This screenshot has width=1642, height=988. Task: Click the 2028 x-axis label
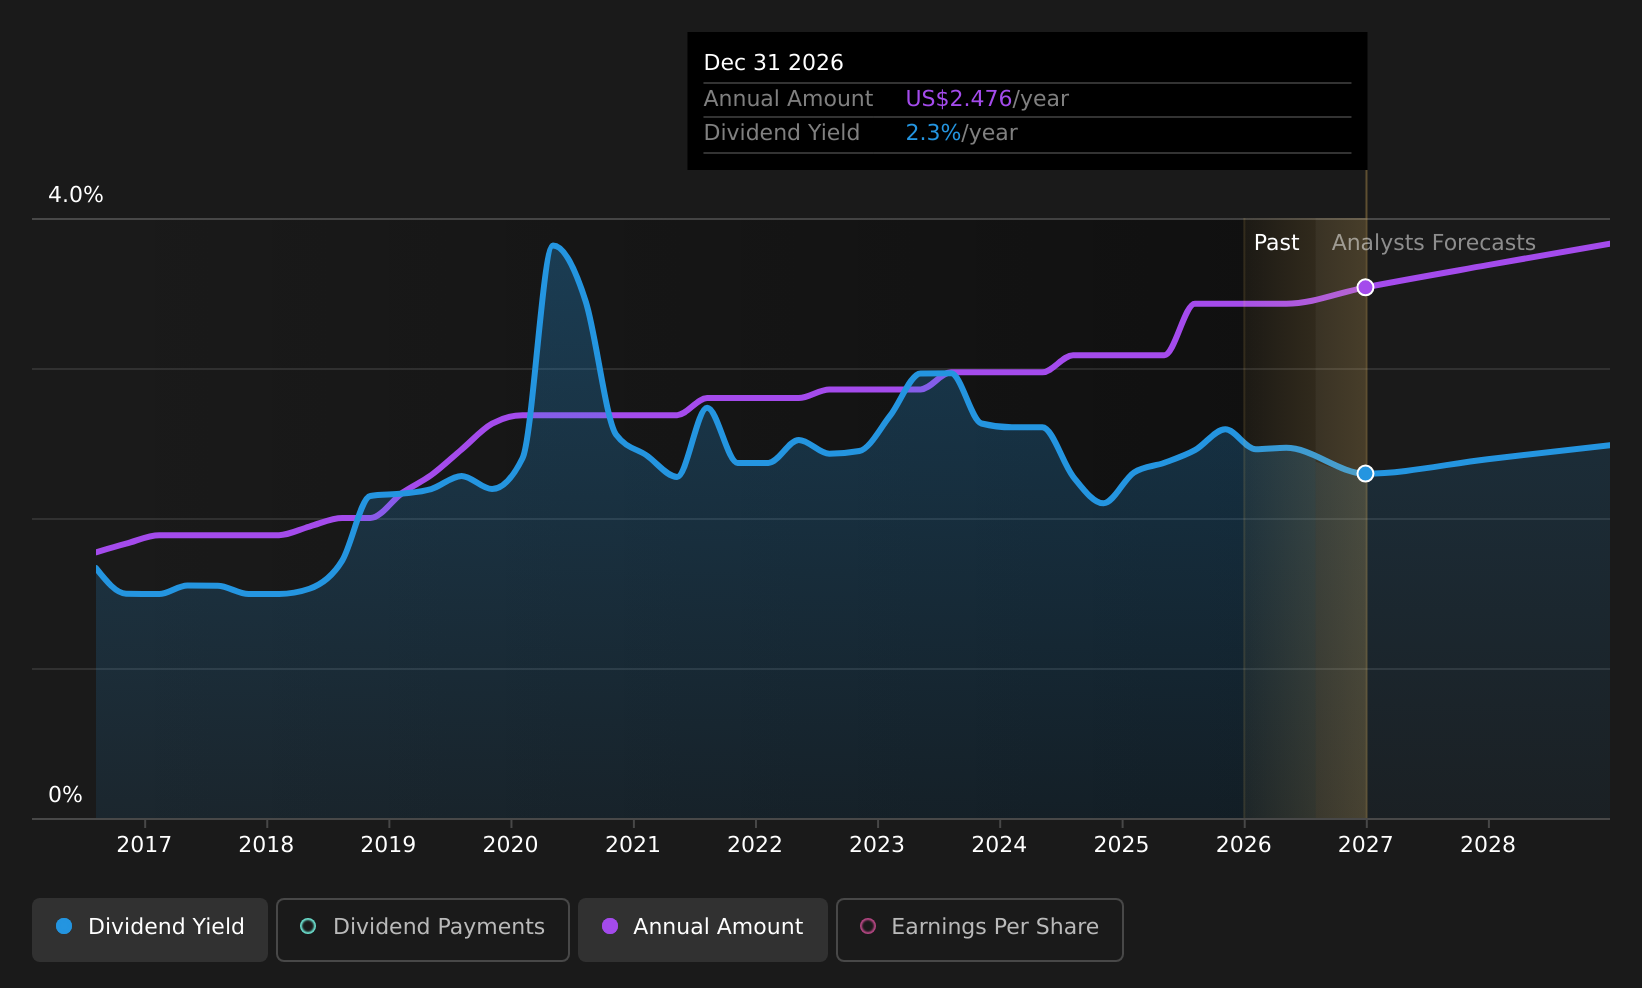tap(1488, 845)
